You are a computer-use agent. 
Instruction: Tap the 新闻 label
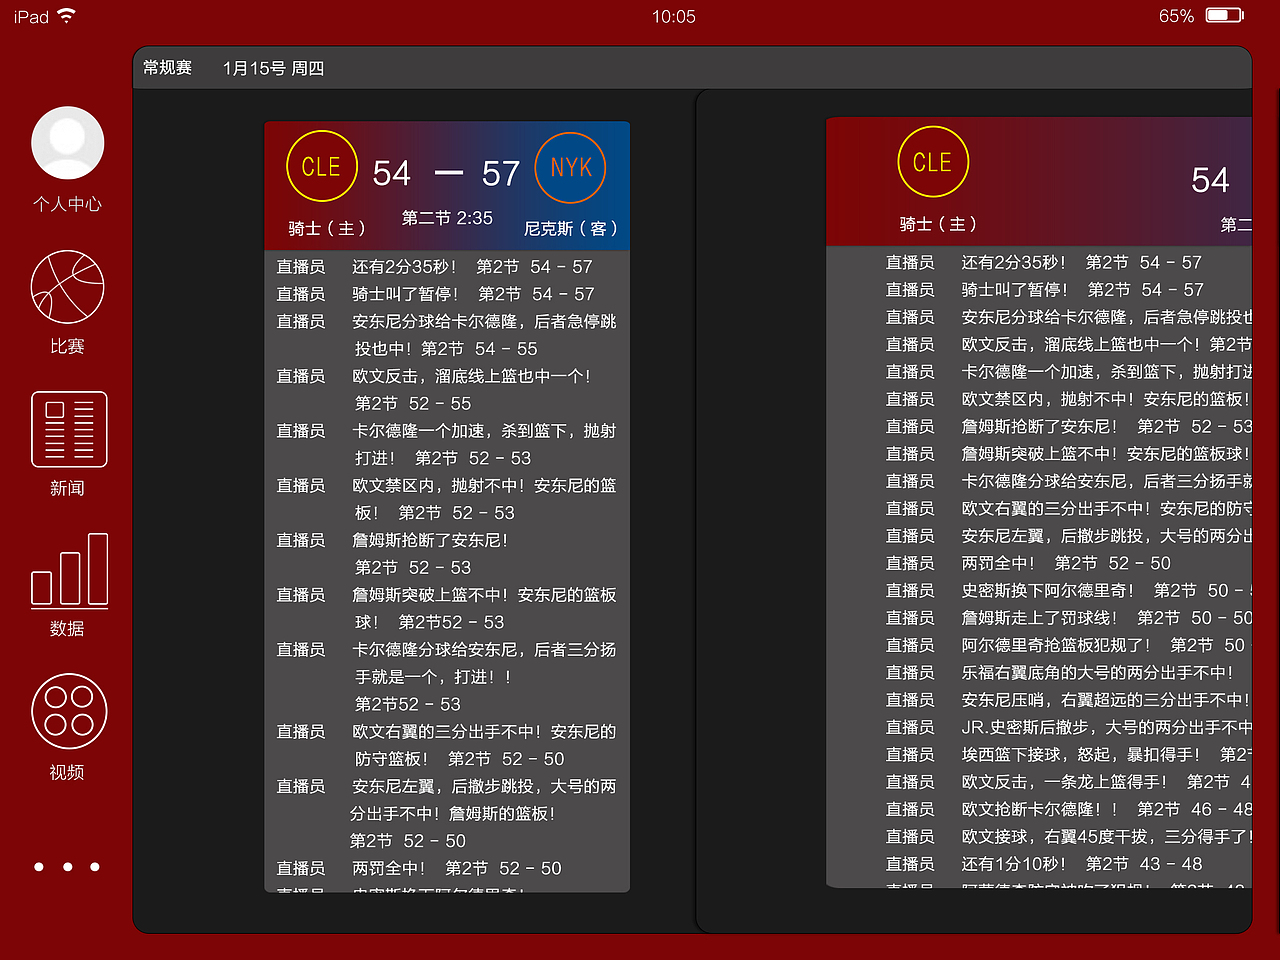[67, 488]
